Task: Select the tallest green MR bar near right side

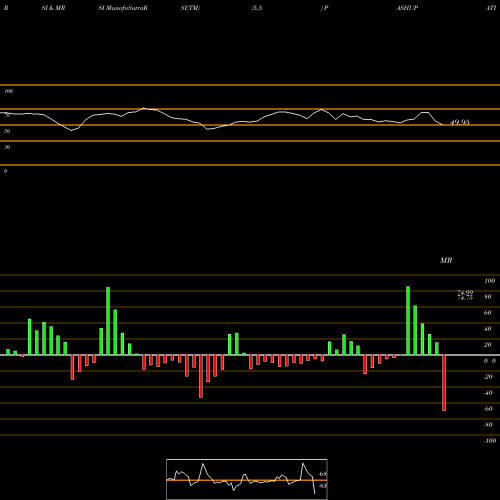Action: coord(408,321)
